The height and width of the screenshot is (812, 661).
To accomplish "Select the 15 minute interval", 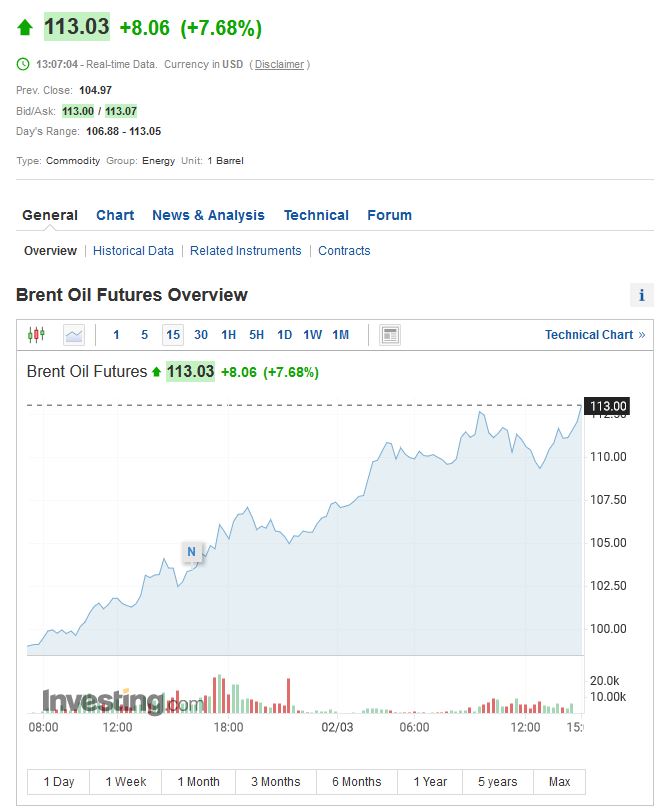I will (173, 335).
